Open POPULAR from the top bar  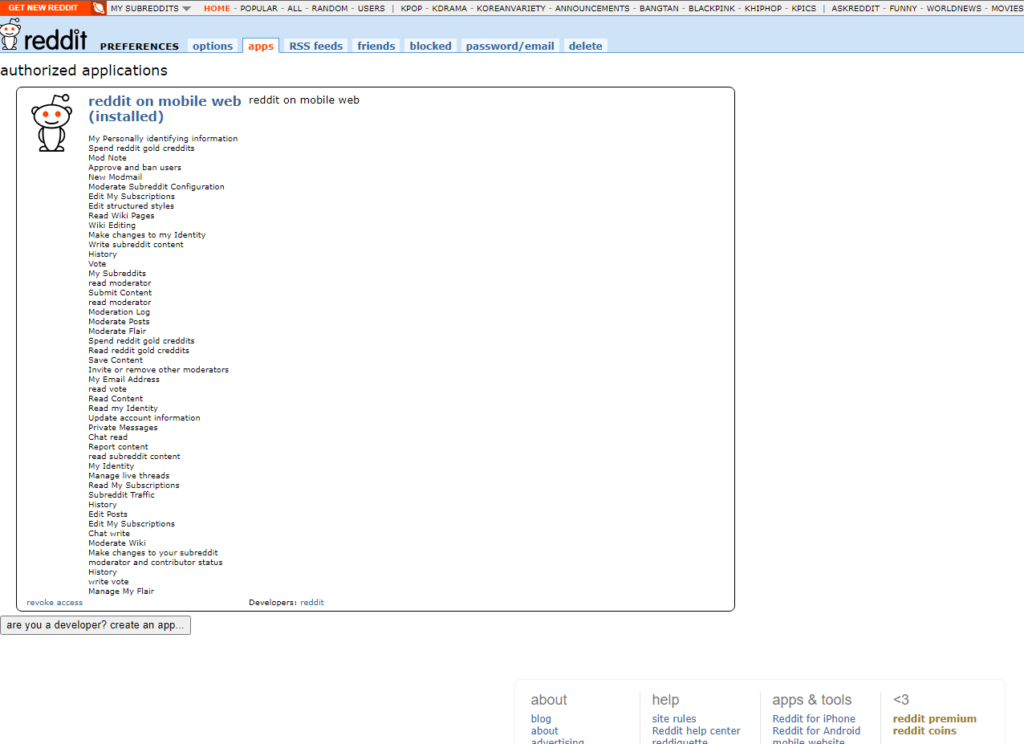coord(259,8)
